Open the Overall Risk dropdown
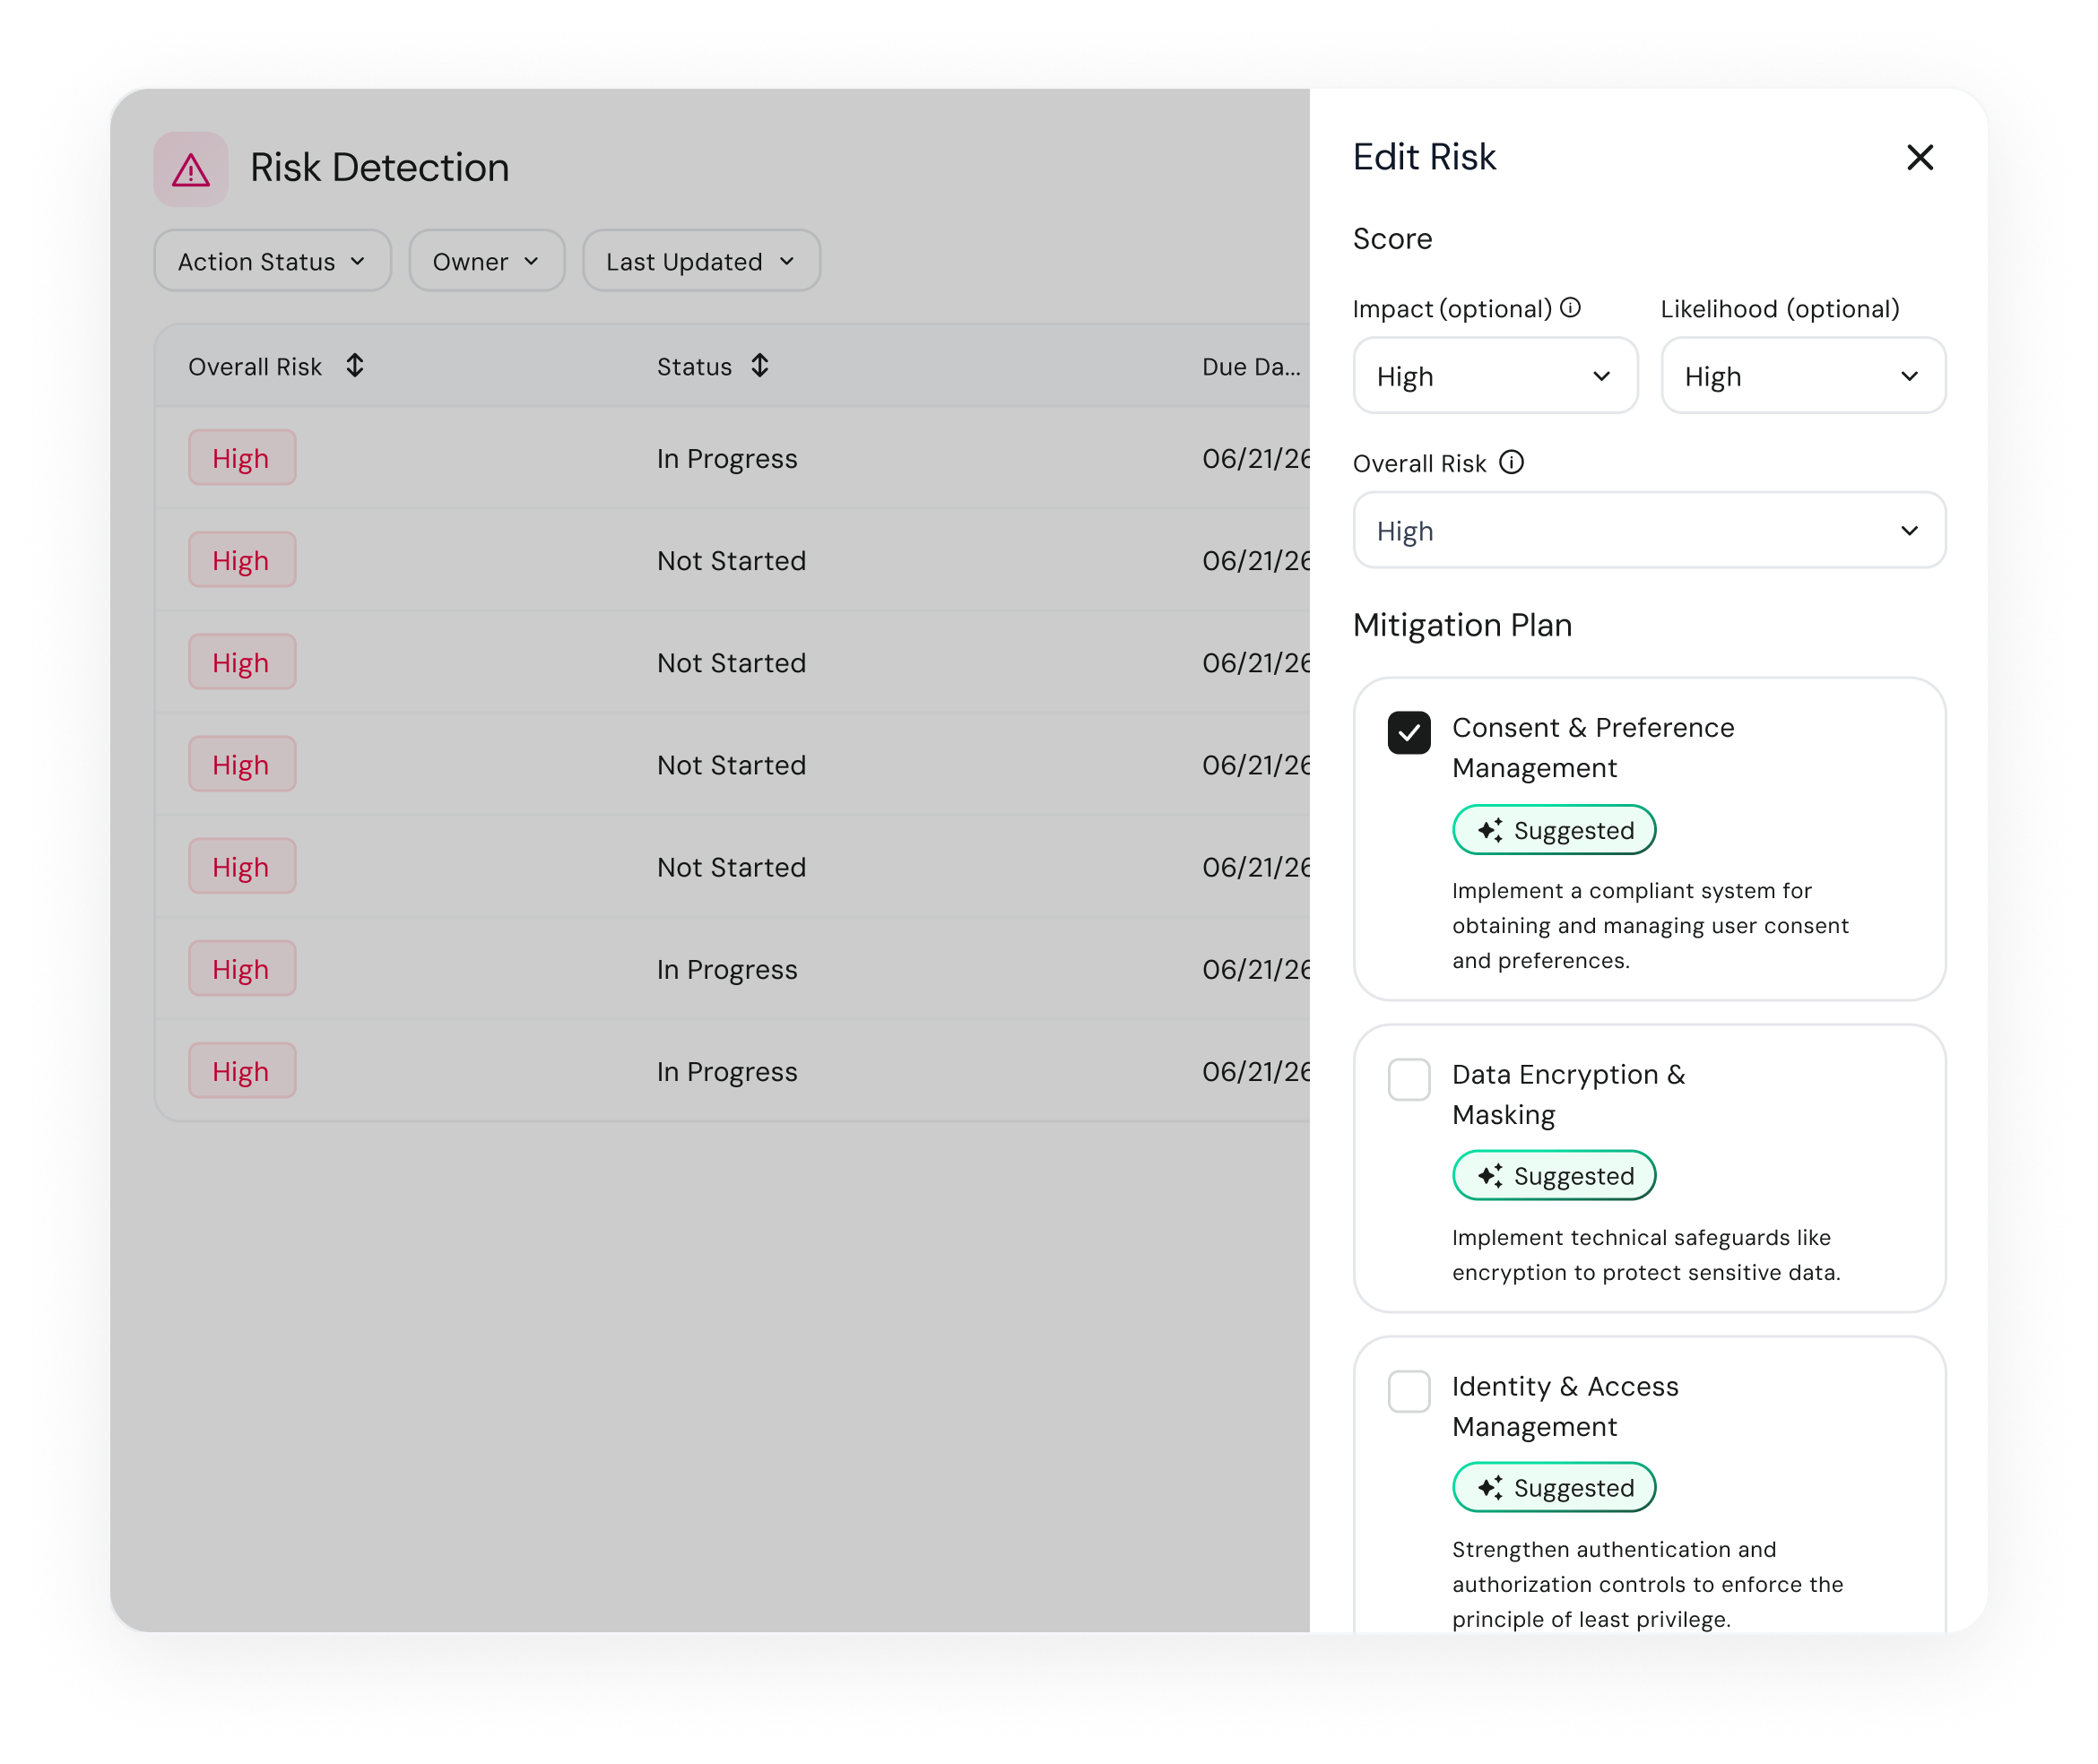Screen dimensions: 2098x1764 [x=1648, y=530]
